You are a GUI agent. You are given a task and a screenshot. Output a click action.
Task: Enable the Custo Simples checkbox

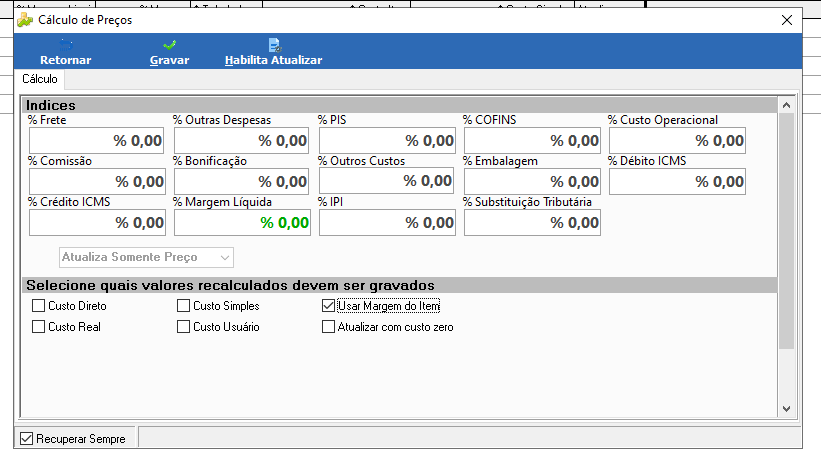tap(183, 305)
